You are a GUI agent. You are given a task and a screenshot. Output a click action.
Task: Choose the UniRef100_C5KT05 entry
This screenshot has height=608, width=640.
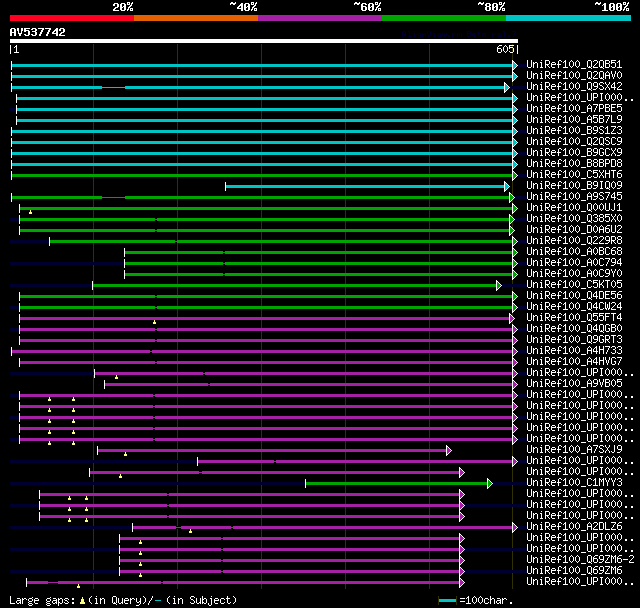tap(574, 285)
